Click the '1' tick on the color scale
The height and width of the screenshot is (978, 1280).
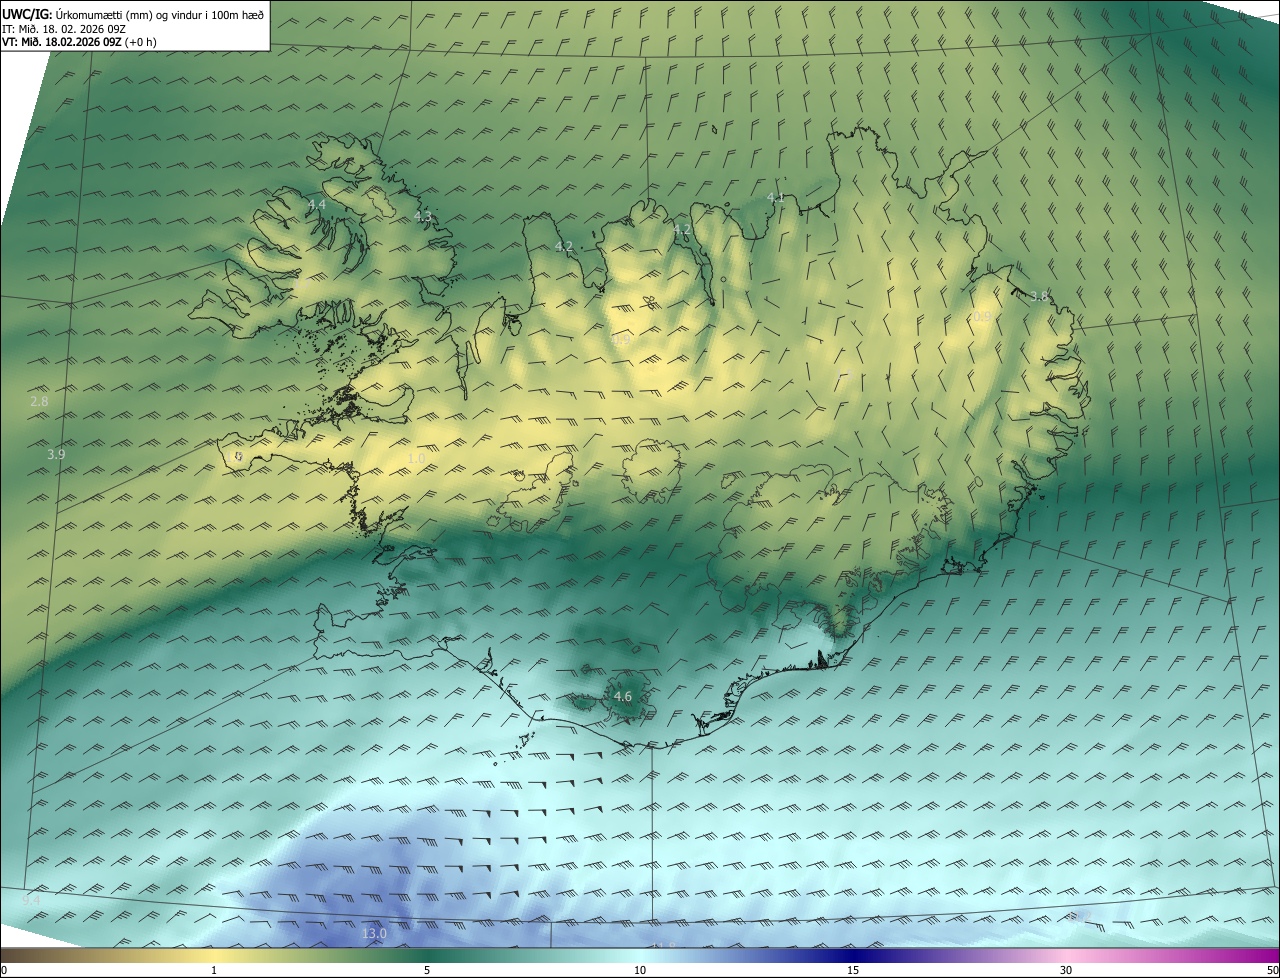coord(214,970)
